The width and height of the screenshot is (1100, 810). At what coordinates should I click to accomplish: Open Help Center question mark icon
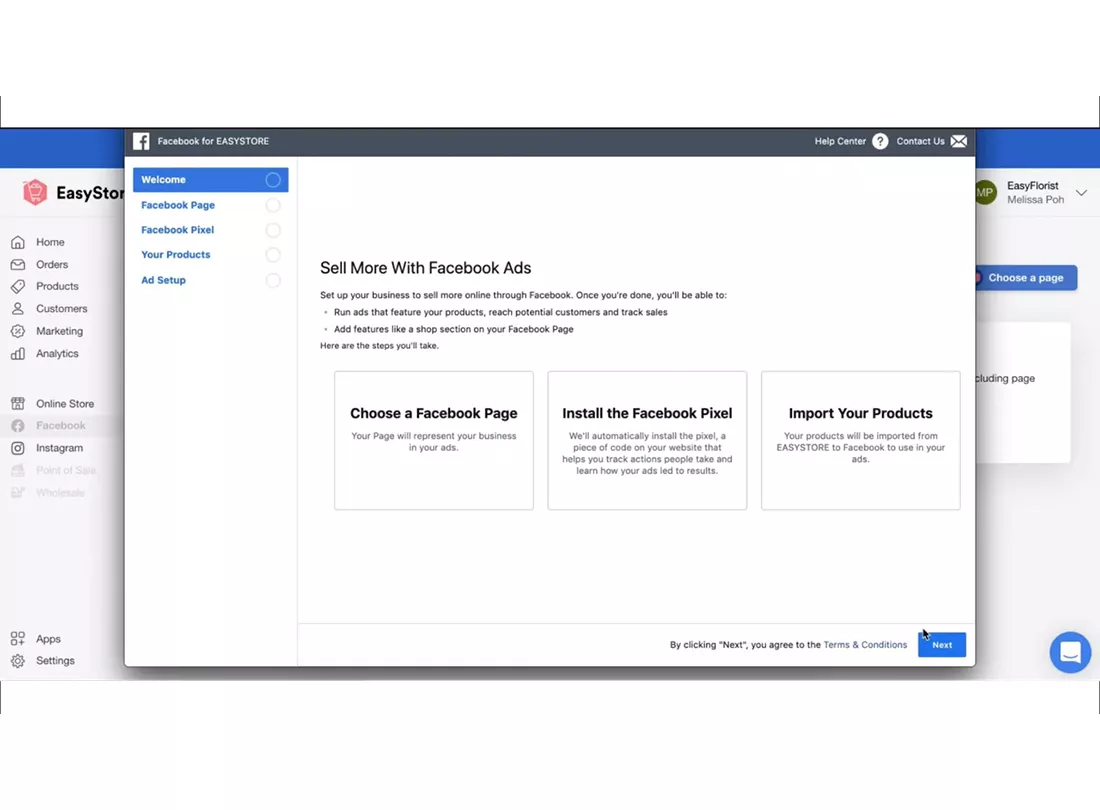pos(880,141)
